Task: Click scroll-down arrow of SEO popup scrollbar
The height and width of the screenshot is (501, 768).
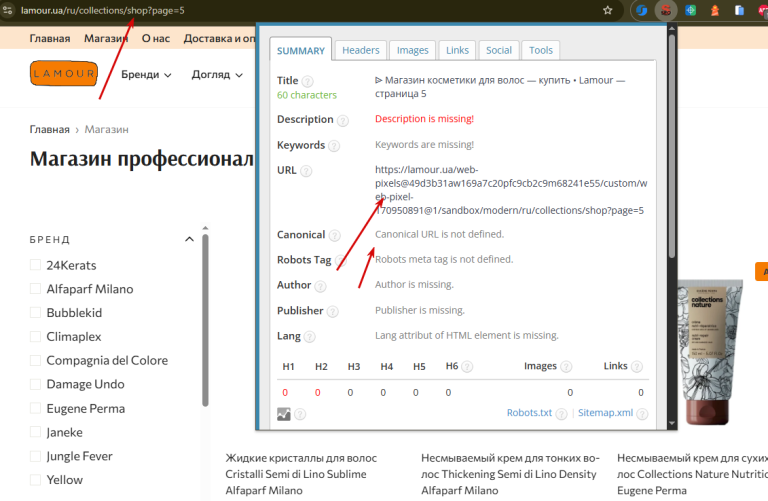Action: click(672, 424)
